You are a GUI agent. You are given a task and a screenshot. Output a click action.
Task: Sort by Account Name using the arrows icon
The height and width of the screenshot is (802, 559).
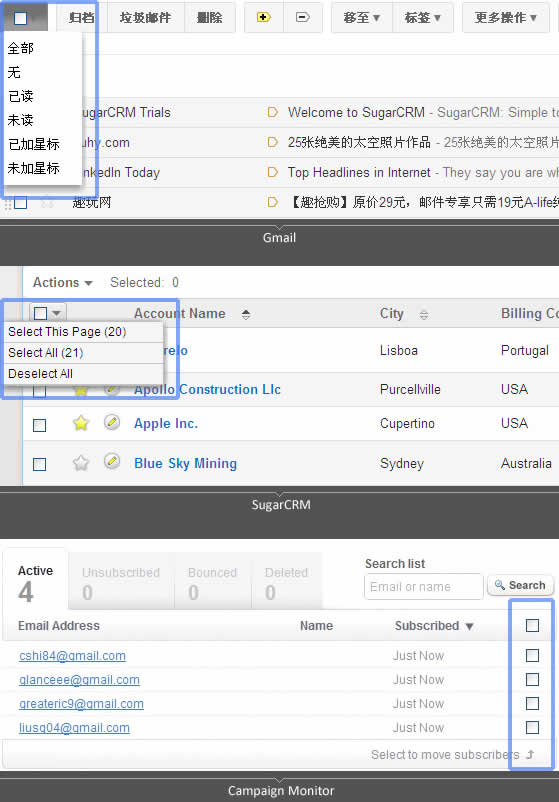pyautogui.click(x=246, y=314)
